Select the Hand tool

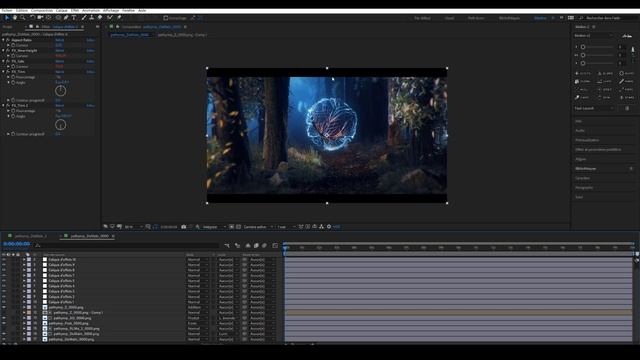coord(15,18)
